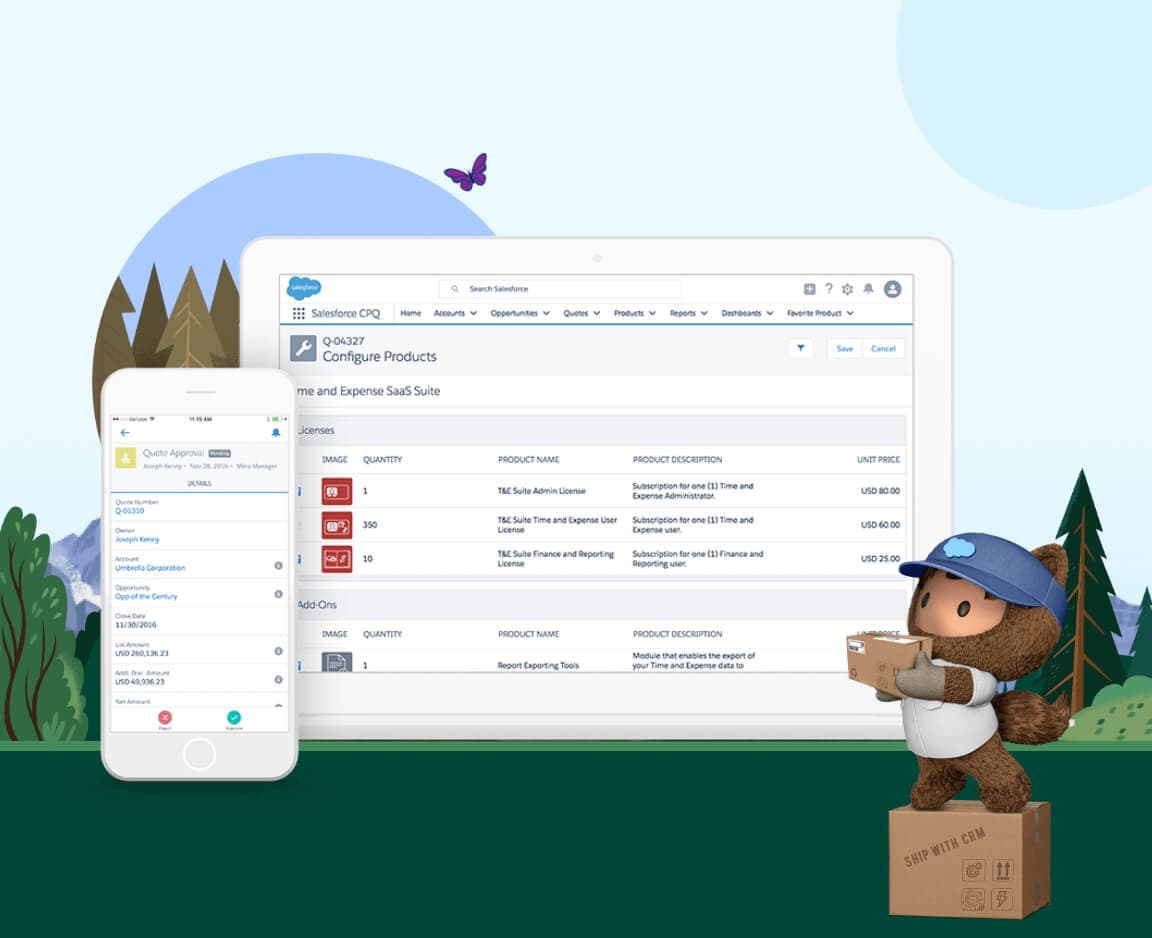1152x938 pixels.
Task: Tap the info icon beside USD 260,136.23
Action: (278, 651)
